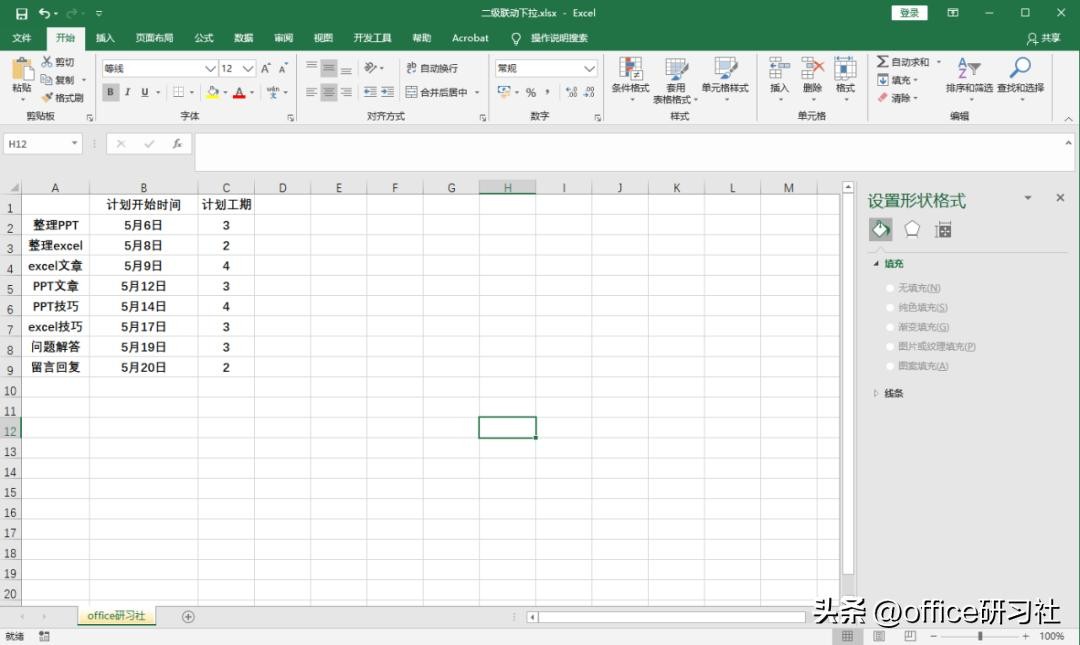Apply bold formatting with B icon

(x=110, y=92)
